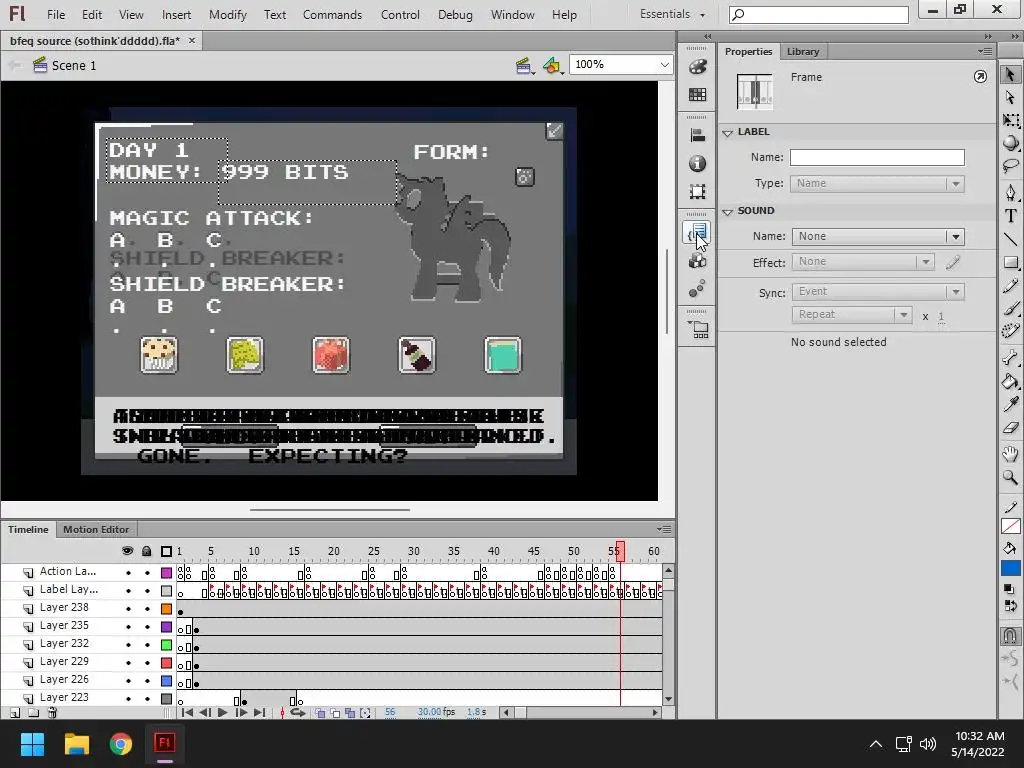
Task: Collapse the LABEL section
Action: (728, 133)
